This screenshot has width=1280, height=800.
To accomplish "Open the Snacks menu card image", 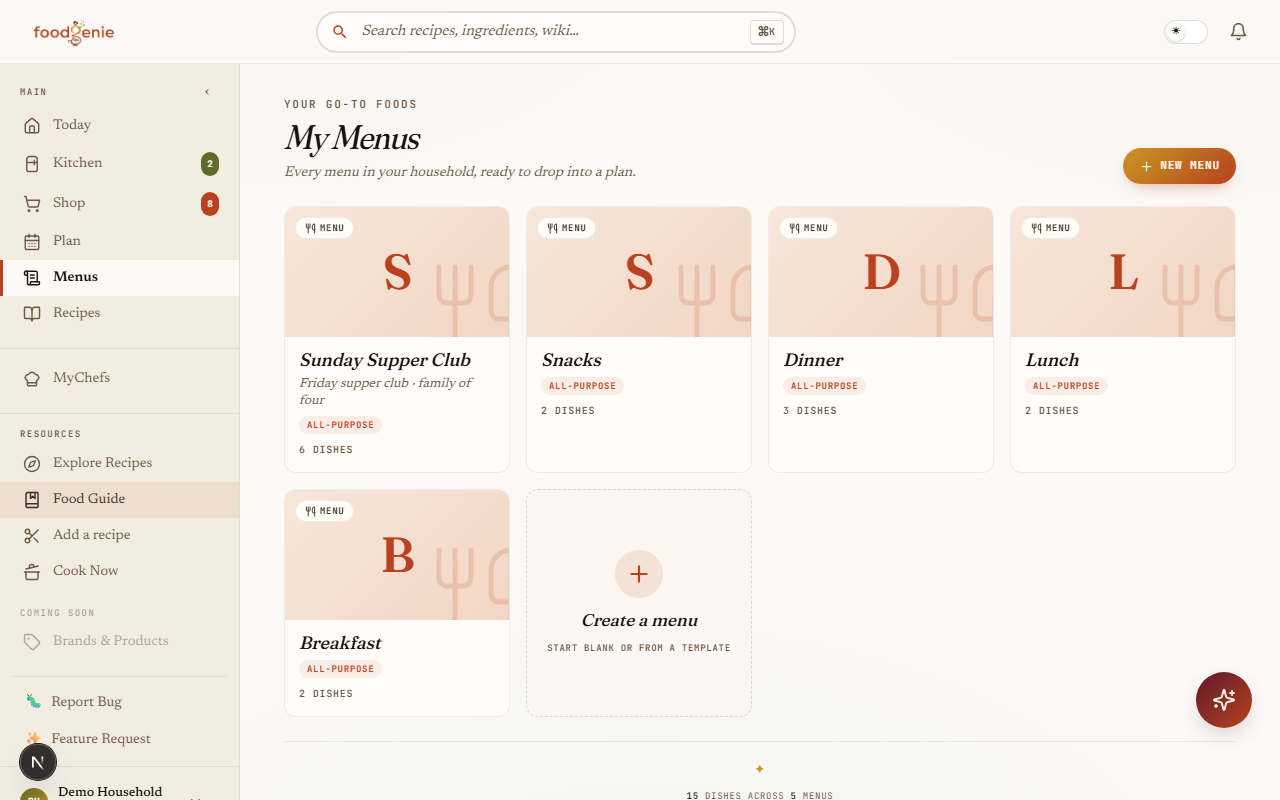I will [639, 272].
